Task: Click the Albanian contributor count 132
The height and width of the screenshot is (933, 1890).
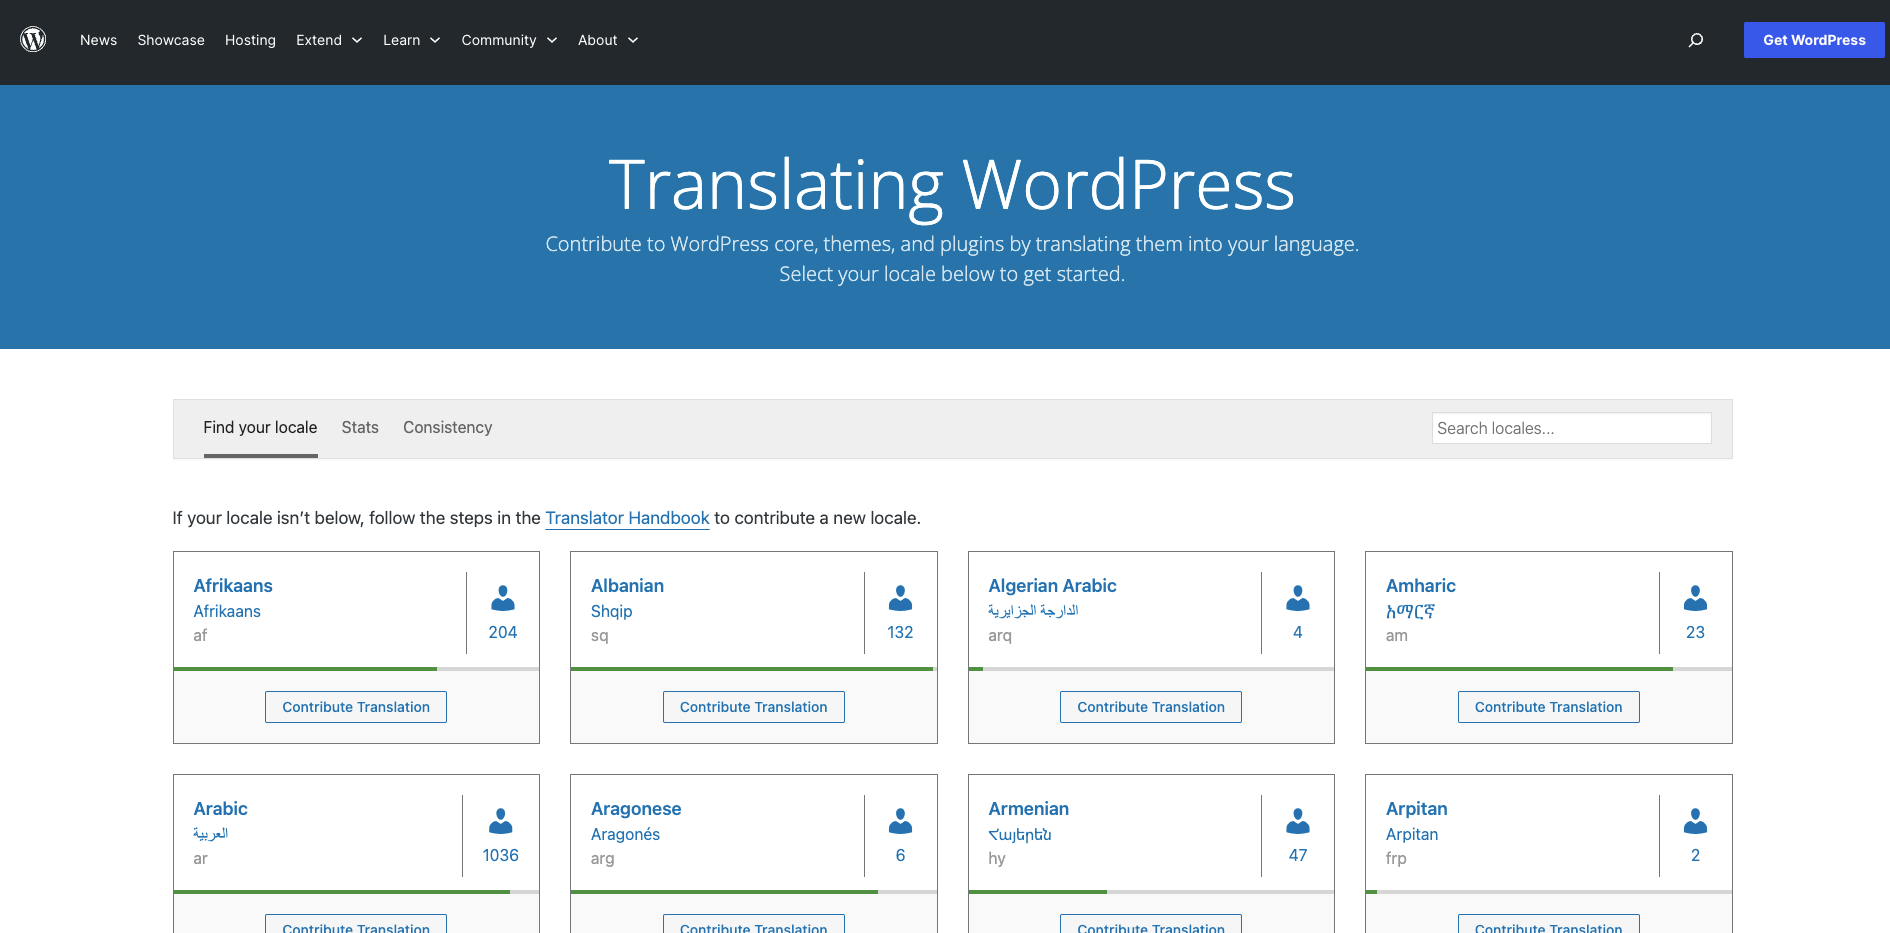Action: pos(900,632)
